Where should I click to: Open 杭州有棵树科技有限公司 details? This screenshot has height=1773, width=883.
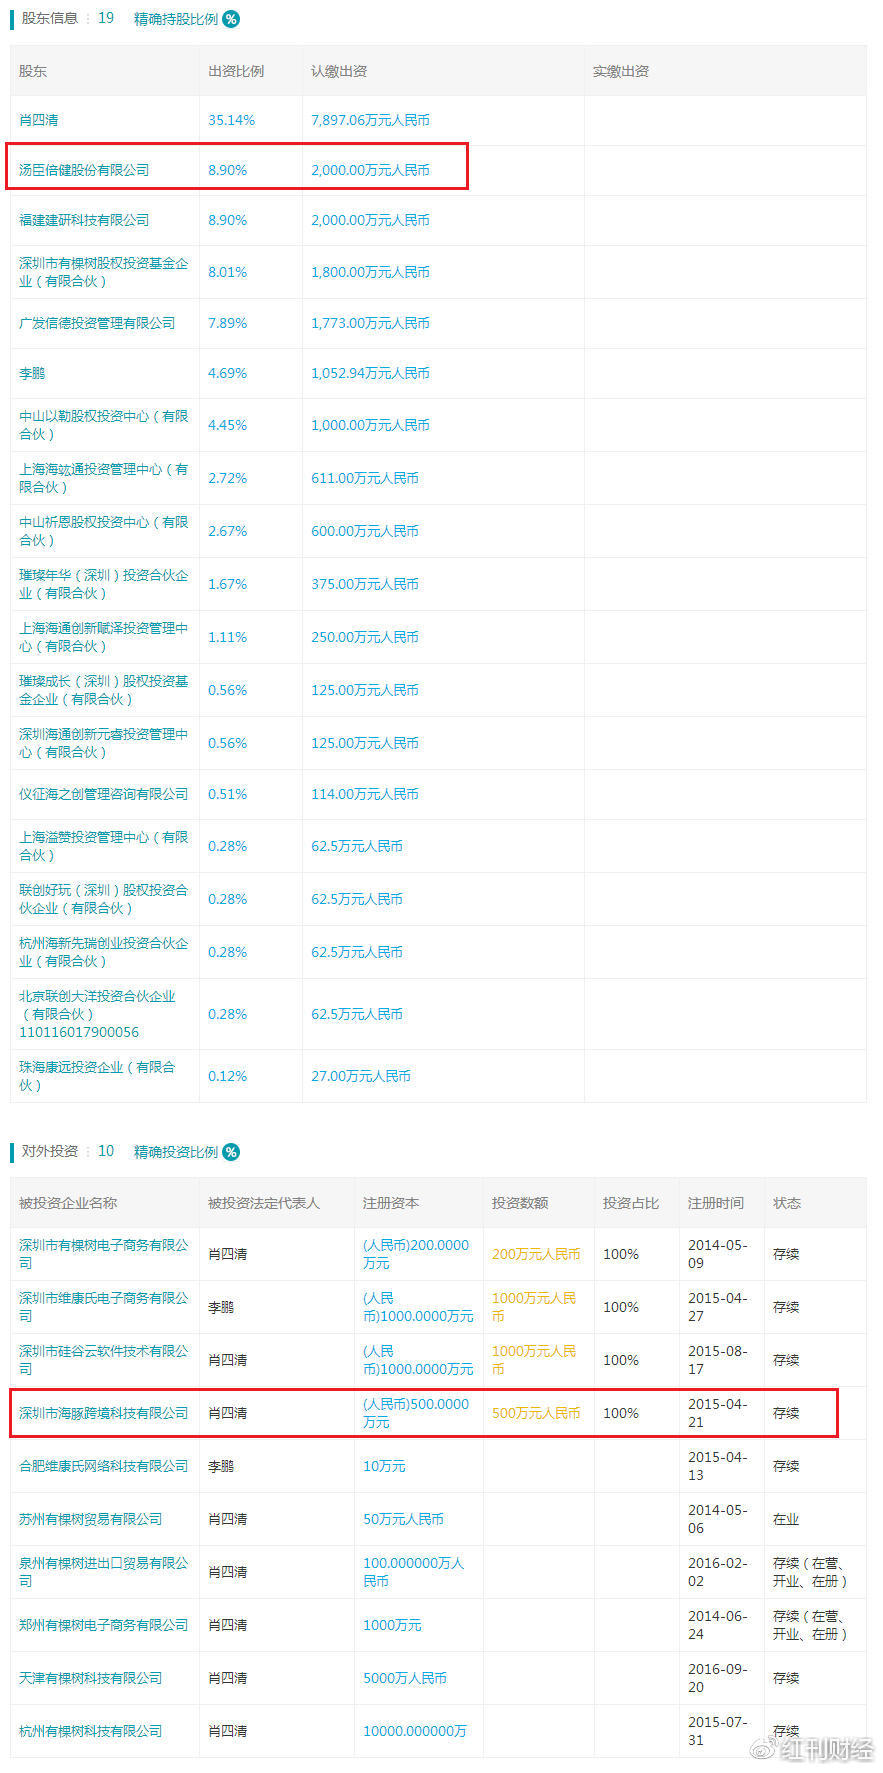coord(90,1731)
